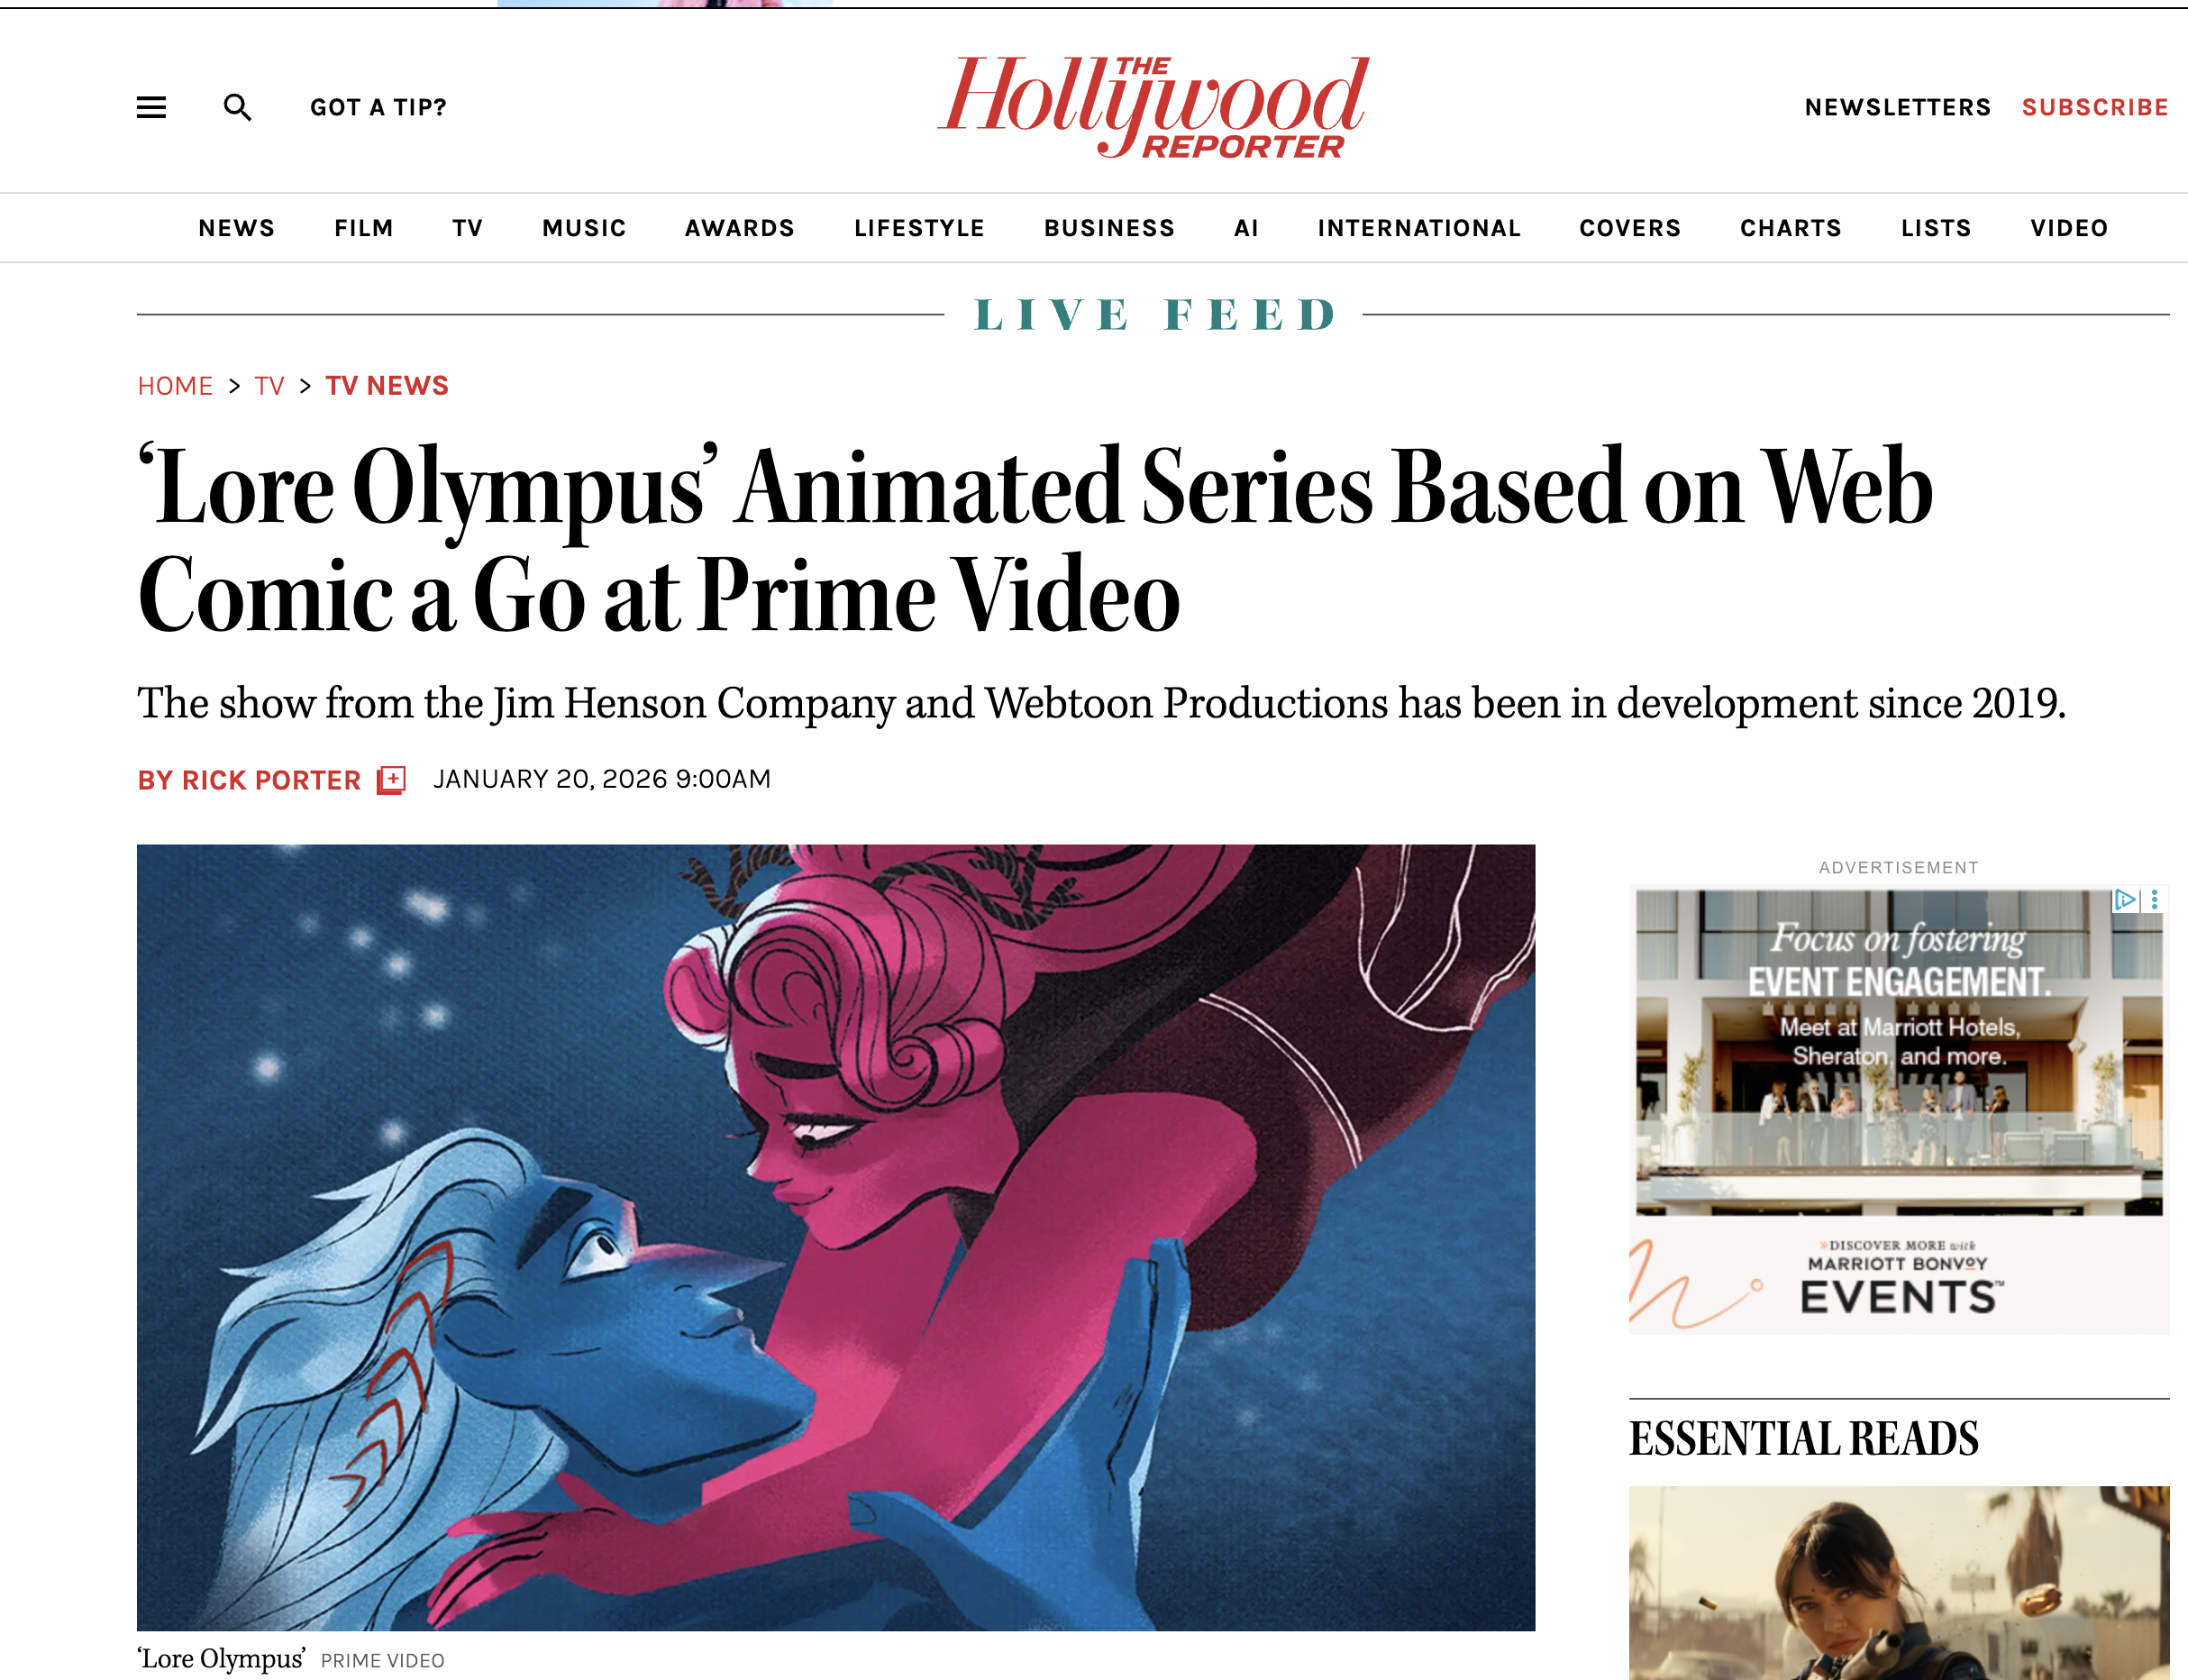Open the Marriott Bonvoy Events advertisement
This screenshot has height=1680, width=2188.
[x=1898, y=1110]
